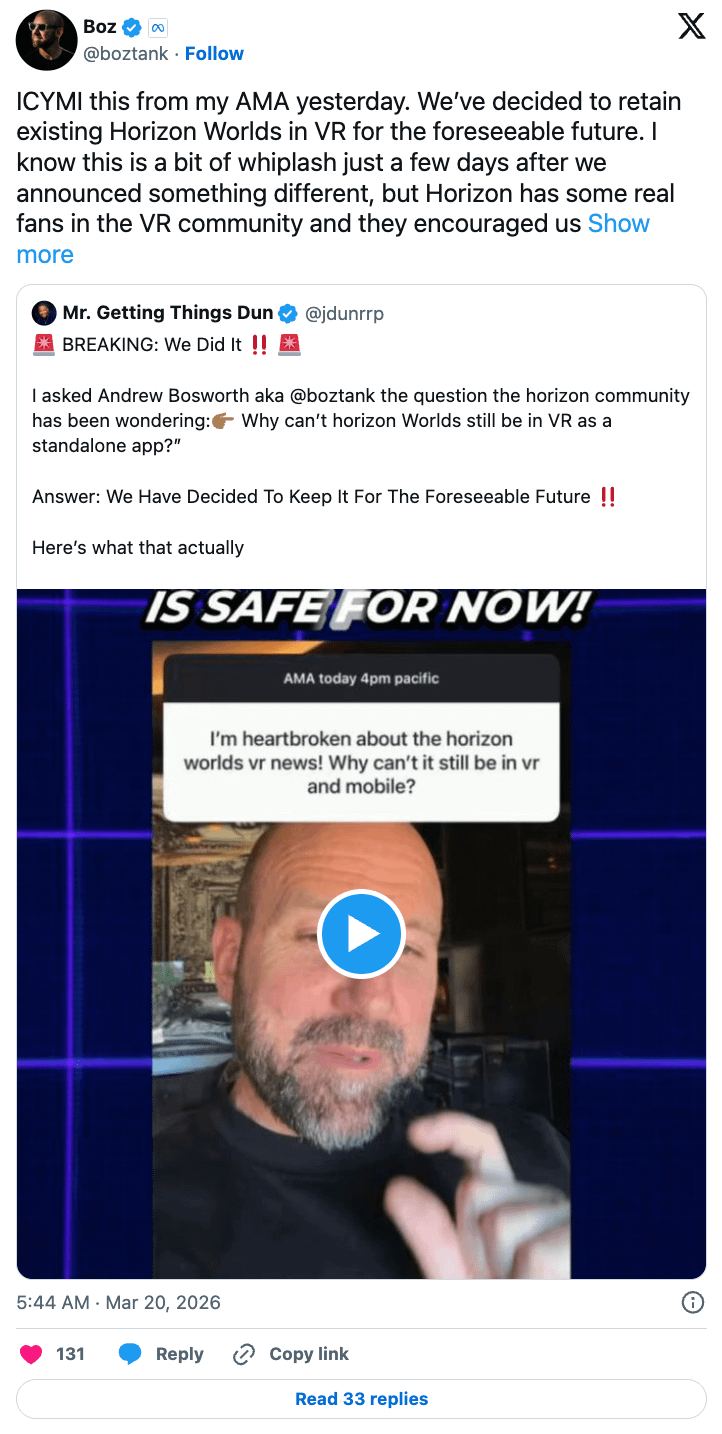The image size is (722, 1434).
Task: Open the X logo link
Action: [x=692, y=27]
